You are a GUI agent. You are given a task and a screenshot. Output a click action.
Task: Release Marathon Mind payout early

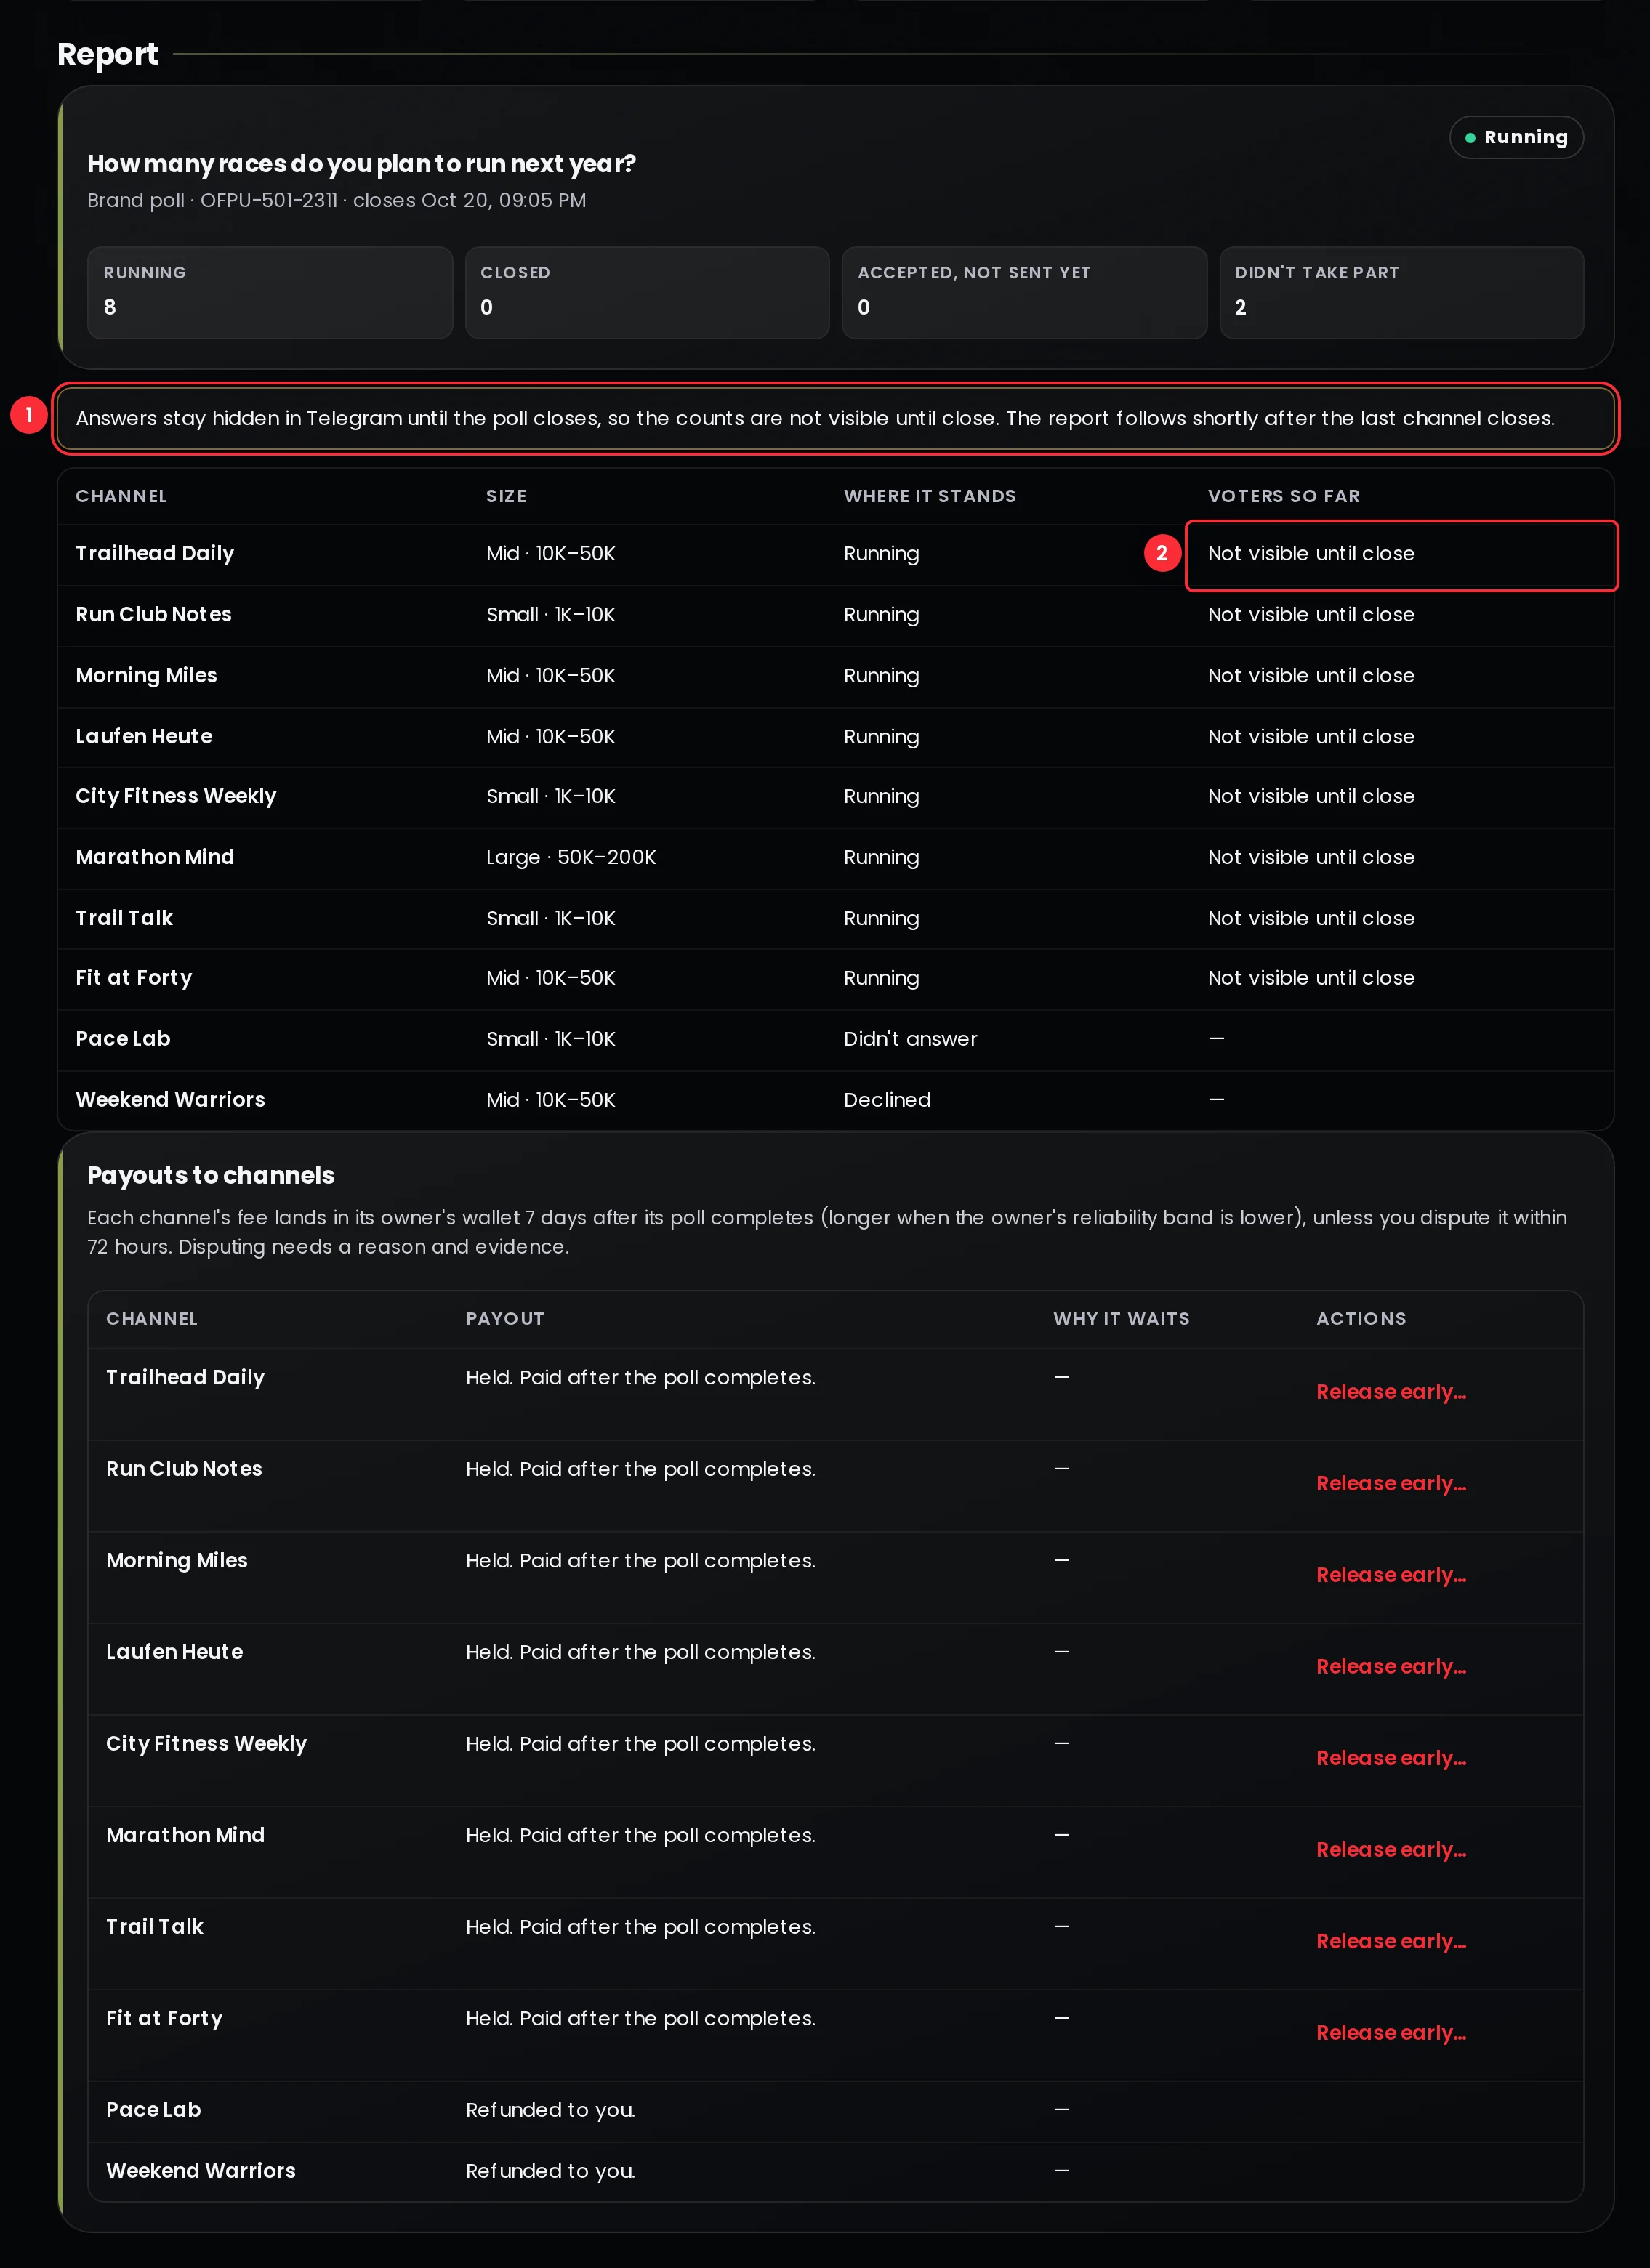point(1390,1850)
